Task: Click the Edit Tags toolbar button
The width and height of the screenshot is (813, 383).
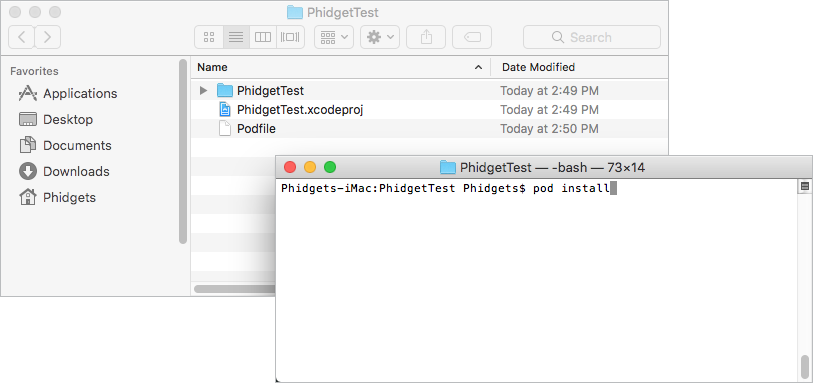Action: coord(472,37)
